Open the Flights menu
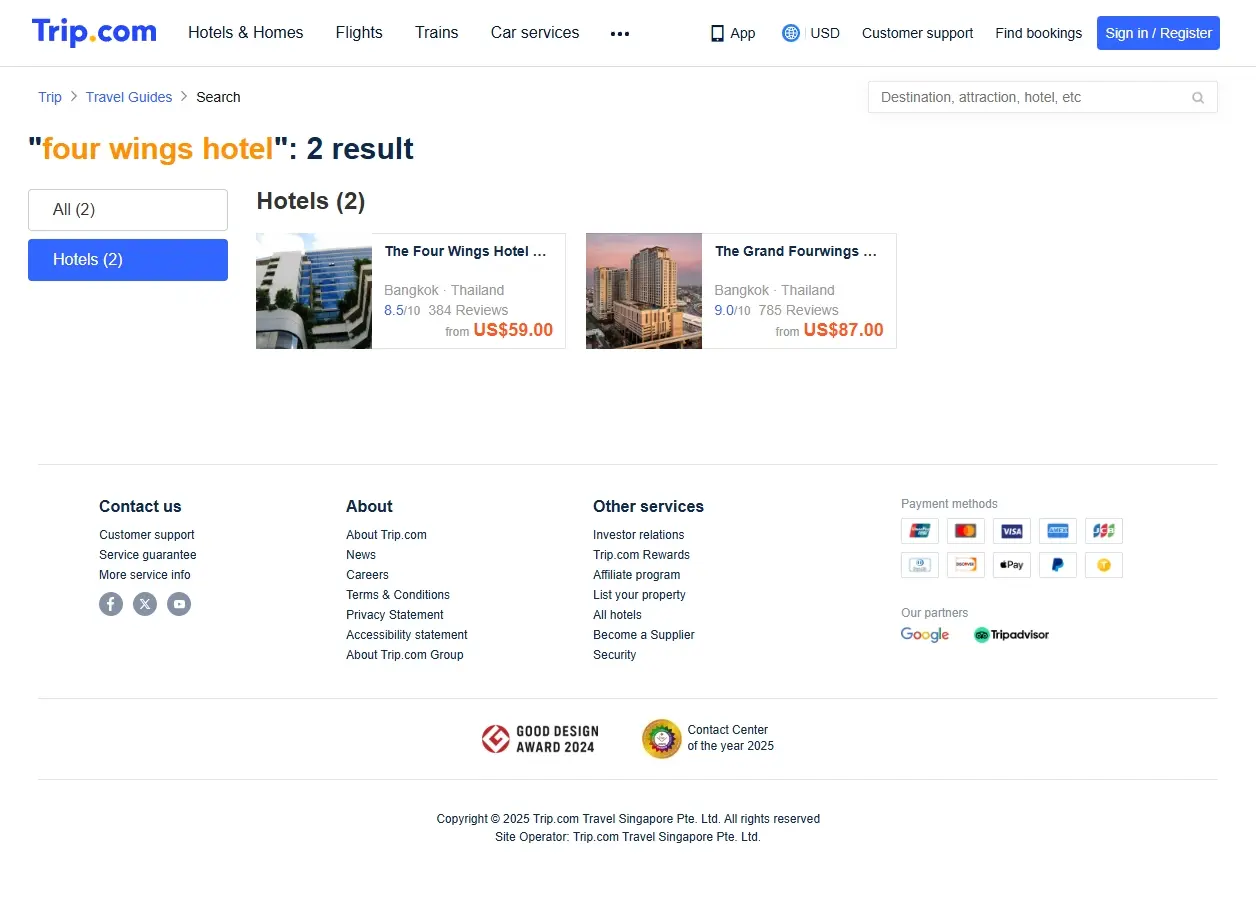 click(x=359, y=33)
